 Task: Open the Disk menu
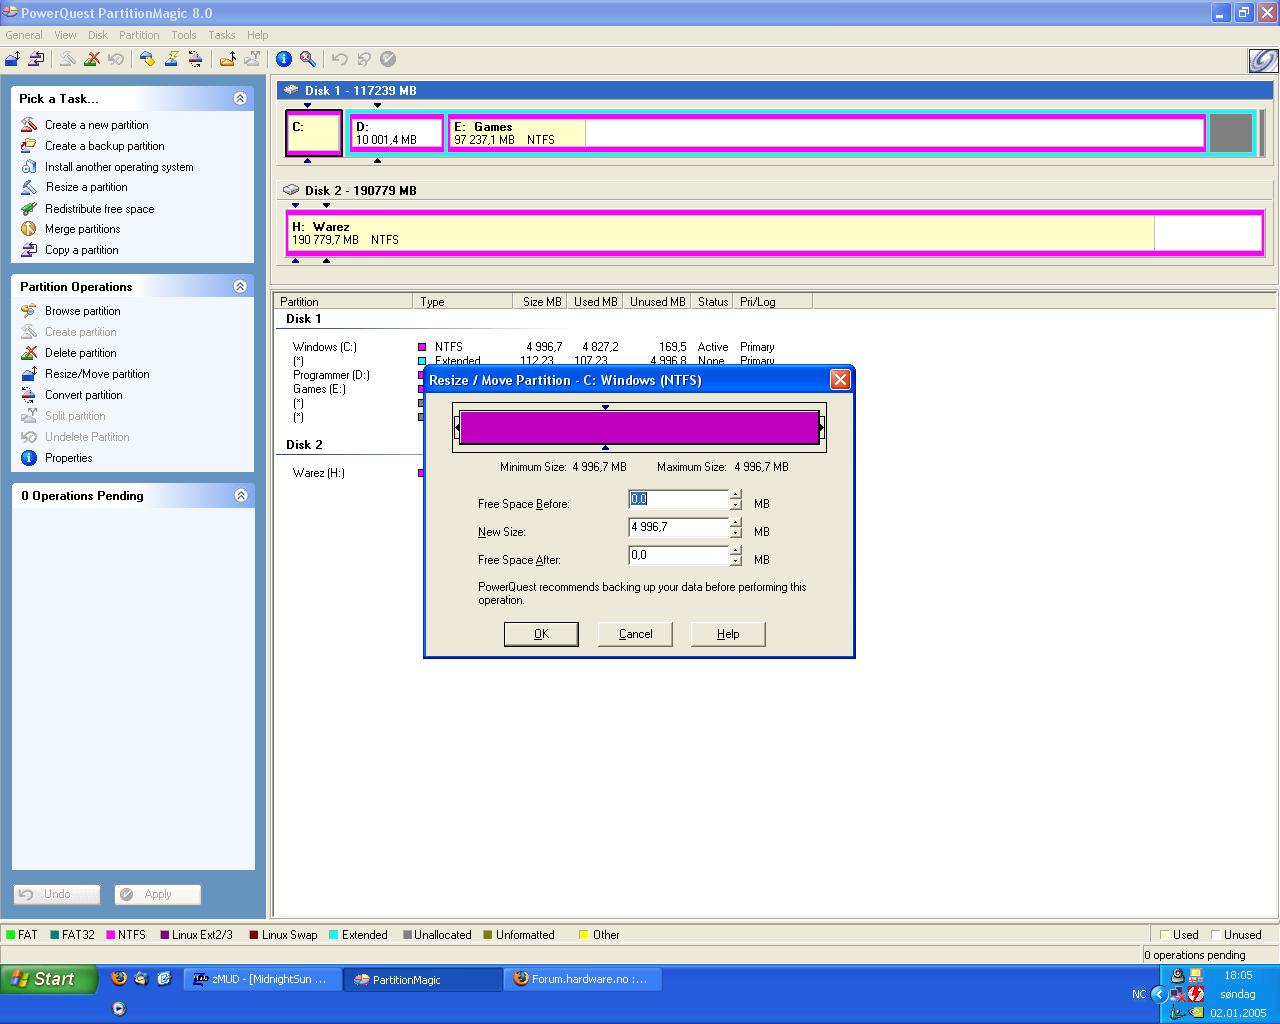[97, 35]
